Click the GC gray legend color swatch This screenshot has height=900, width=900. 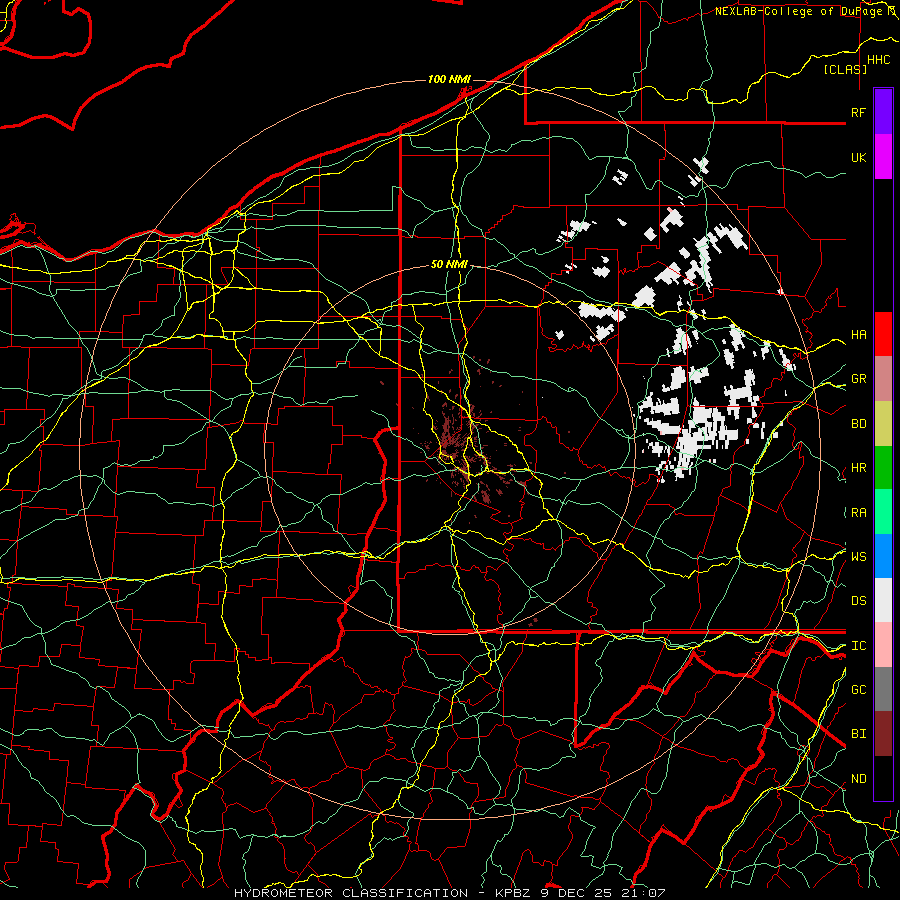[883, 689]
